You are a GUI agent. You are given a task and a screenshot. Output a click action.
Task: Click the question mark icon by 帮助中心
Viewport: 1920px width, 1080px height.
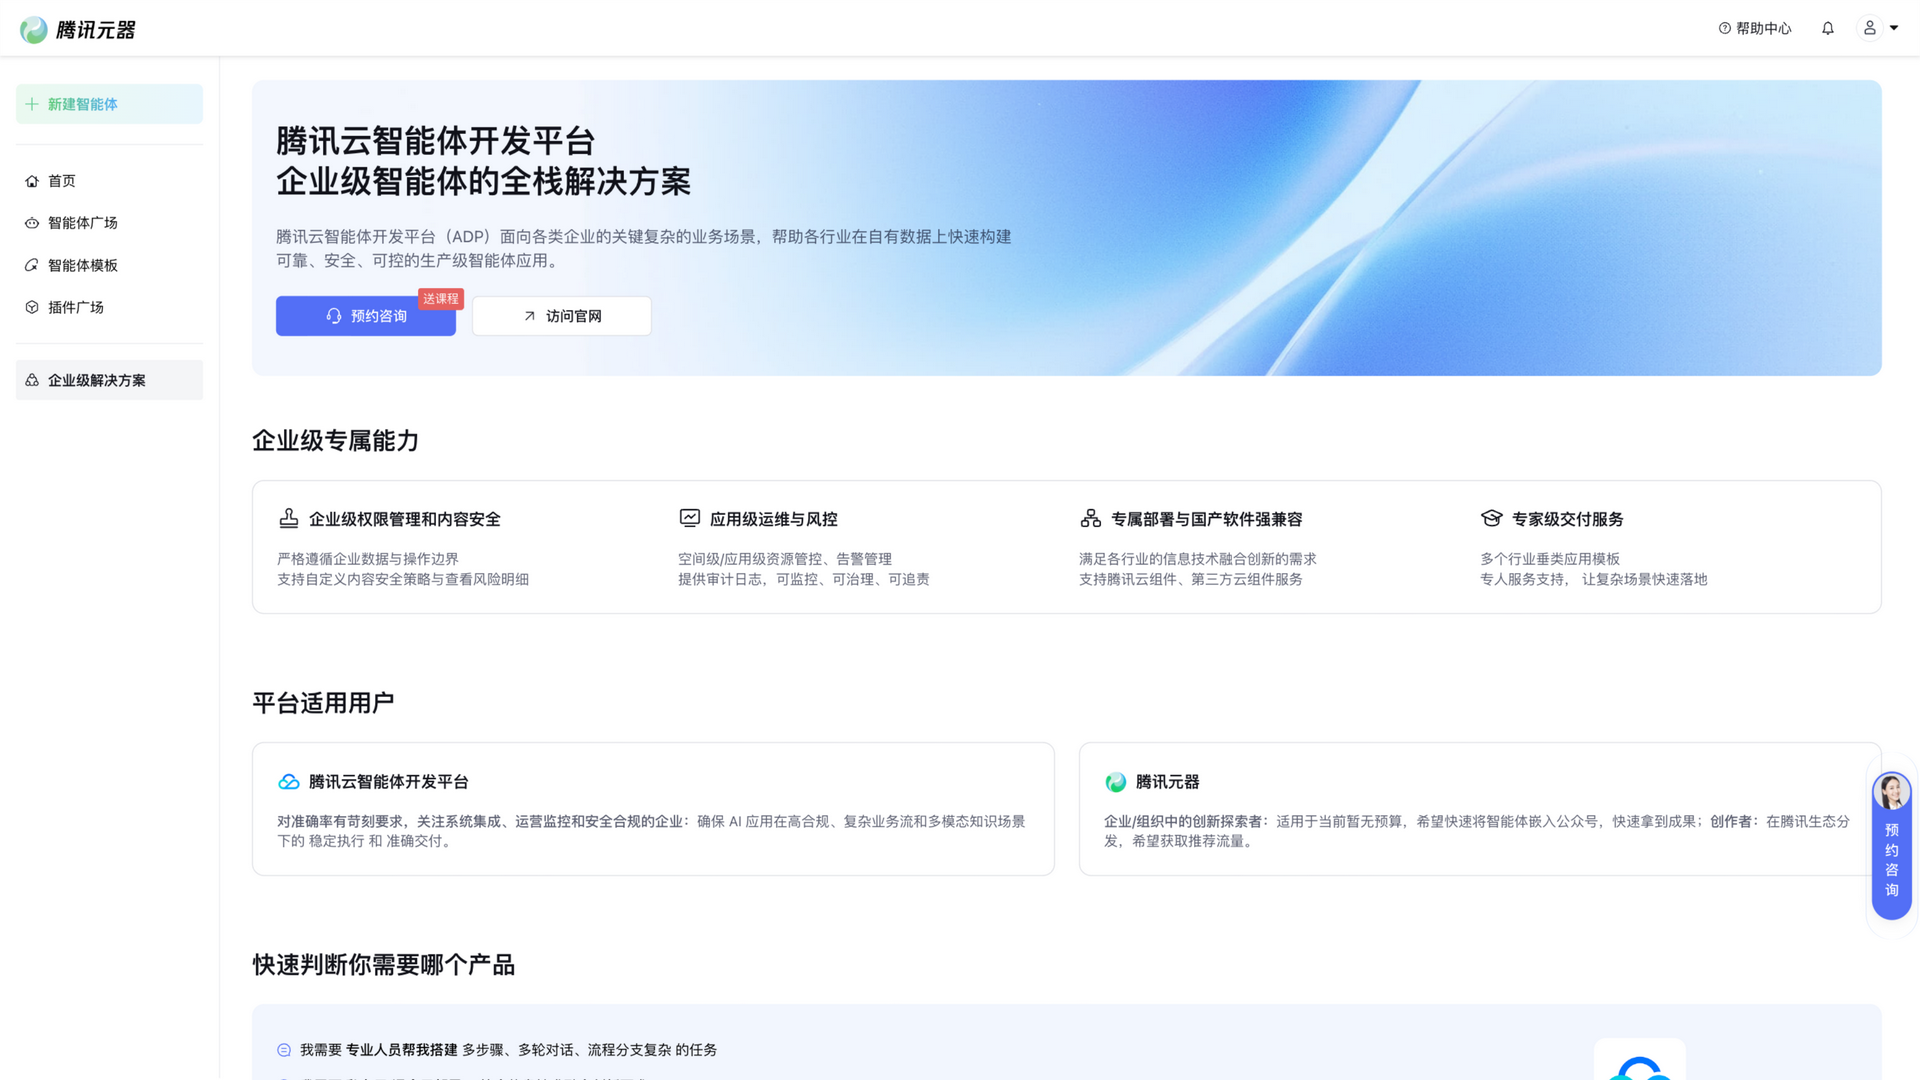1725,28
